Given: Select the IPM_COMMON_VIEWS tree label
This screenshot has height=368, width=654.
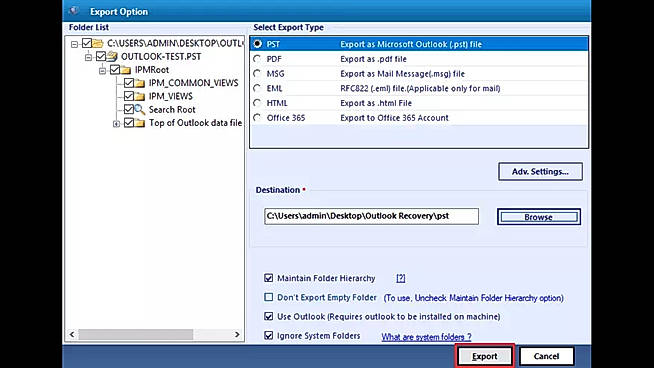Looking at the screenshot, I should coord(194,83).
